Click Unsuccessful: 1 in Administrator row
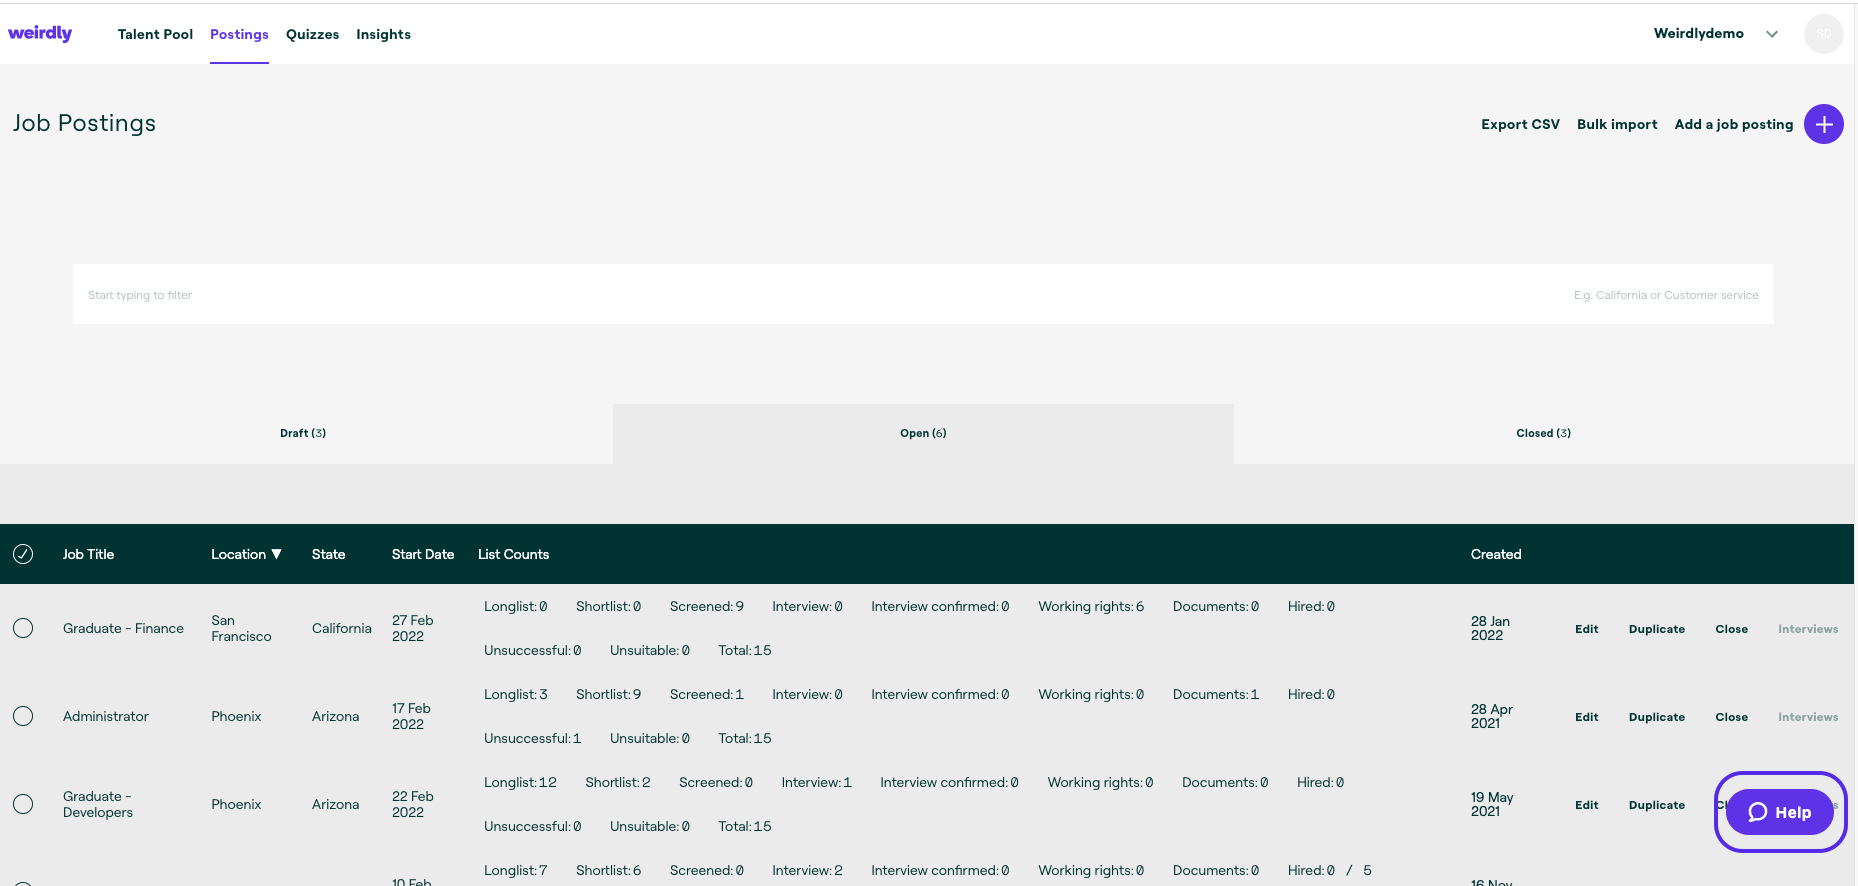Image resolution: width=1858 pixels, height=886 pixels. pyautogui.click(x=532, y=738)
